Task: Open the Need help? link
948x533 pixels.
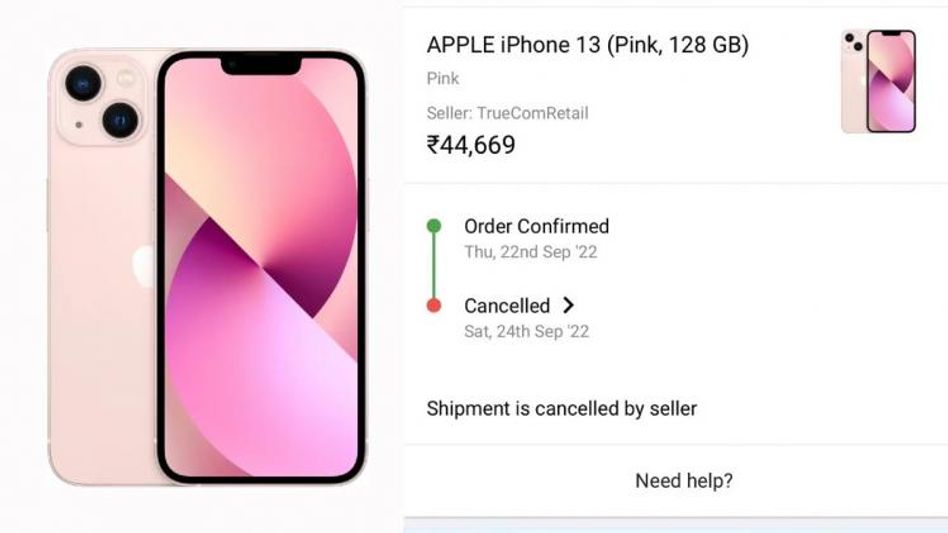Action: tap(684, 481)
